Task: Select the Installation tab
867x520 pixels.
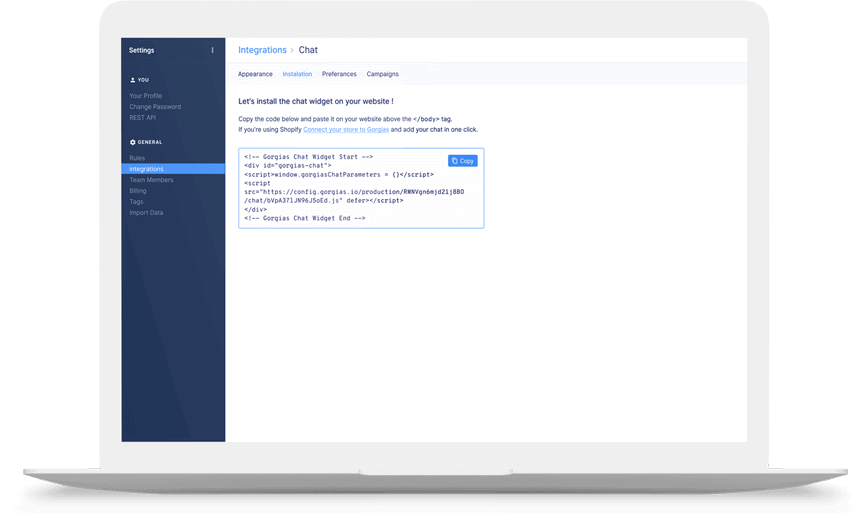Action: click(x=297, y=74)
